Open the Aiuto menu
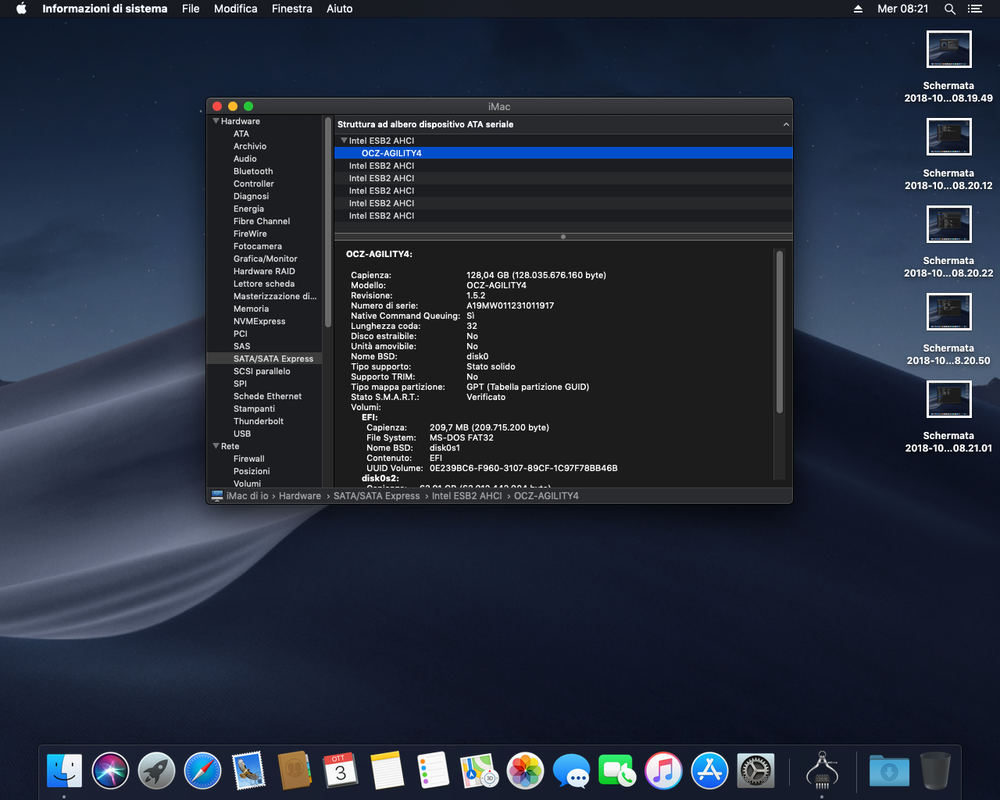Viewport: 1000px width, 800px height. [x=339, y=9]
